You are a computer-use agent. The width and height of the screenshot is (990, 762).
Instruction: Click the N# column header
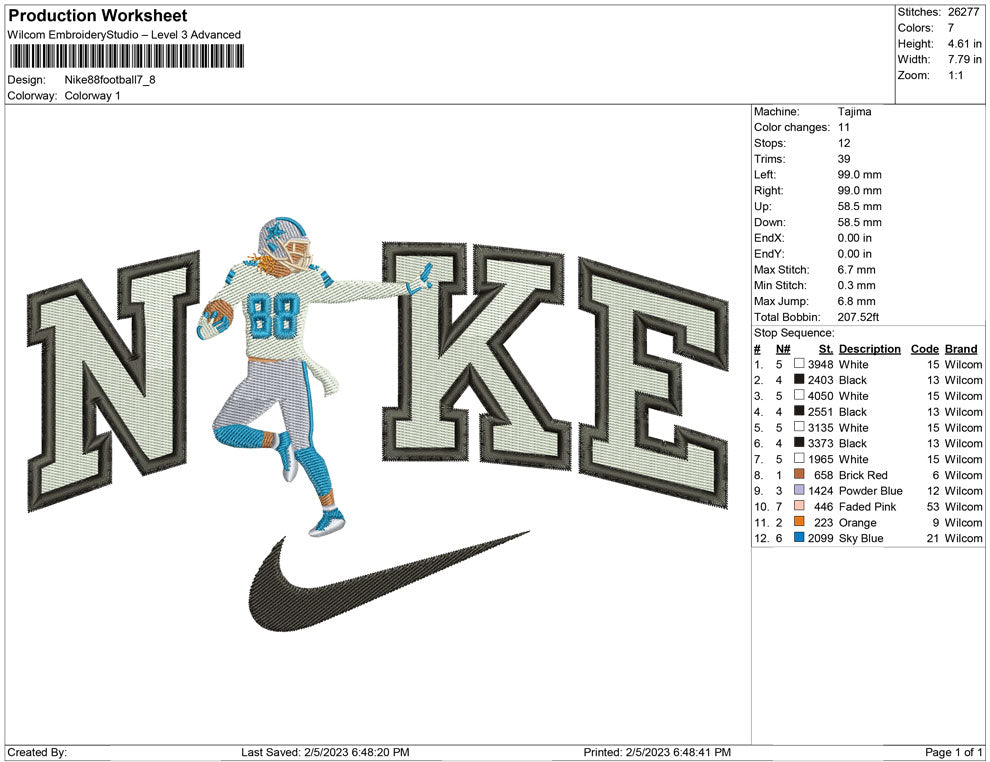pos(783,348)
